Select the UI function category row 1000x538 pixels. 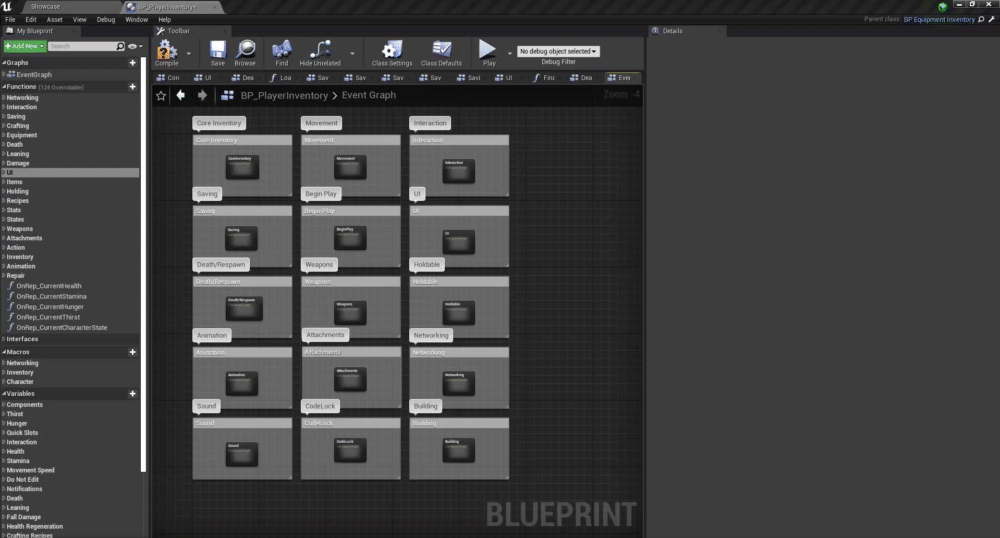[70, 173]
